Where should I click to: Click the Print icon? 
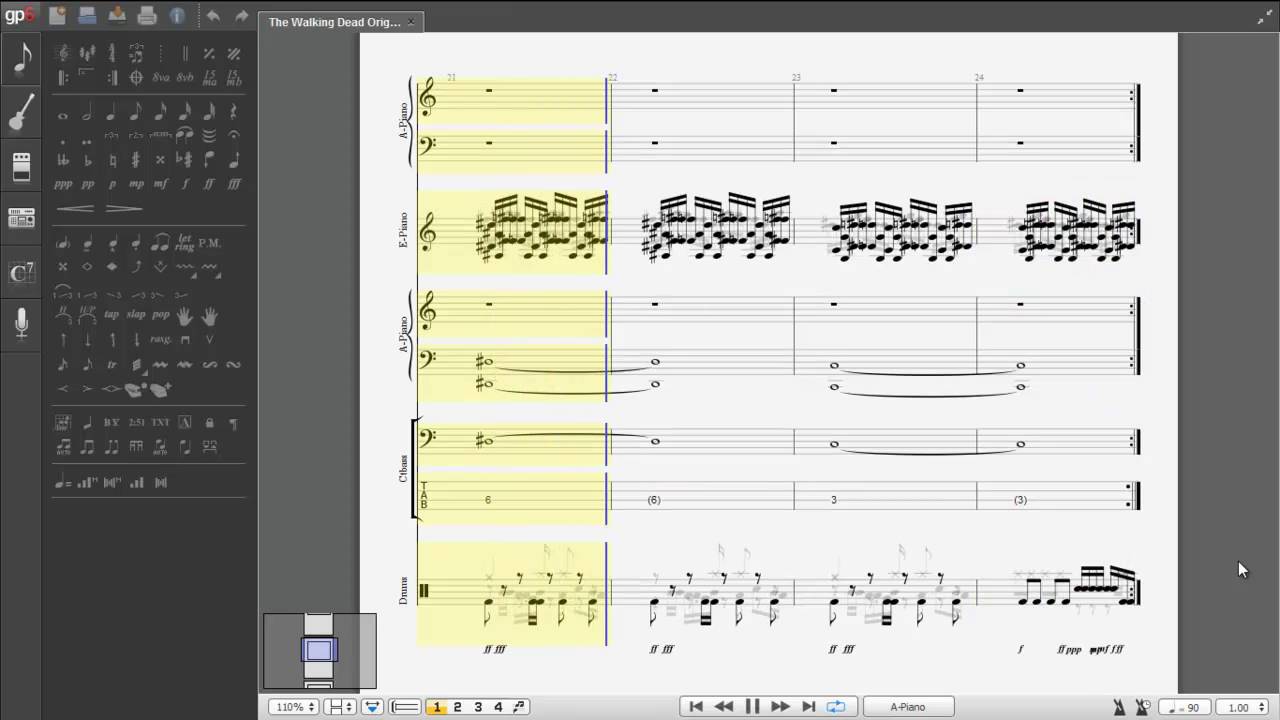pos(147,15)
